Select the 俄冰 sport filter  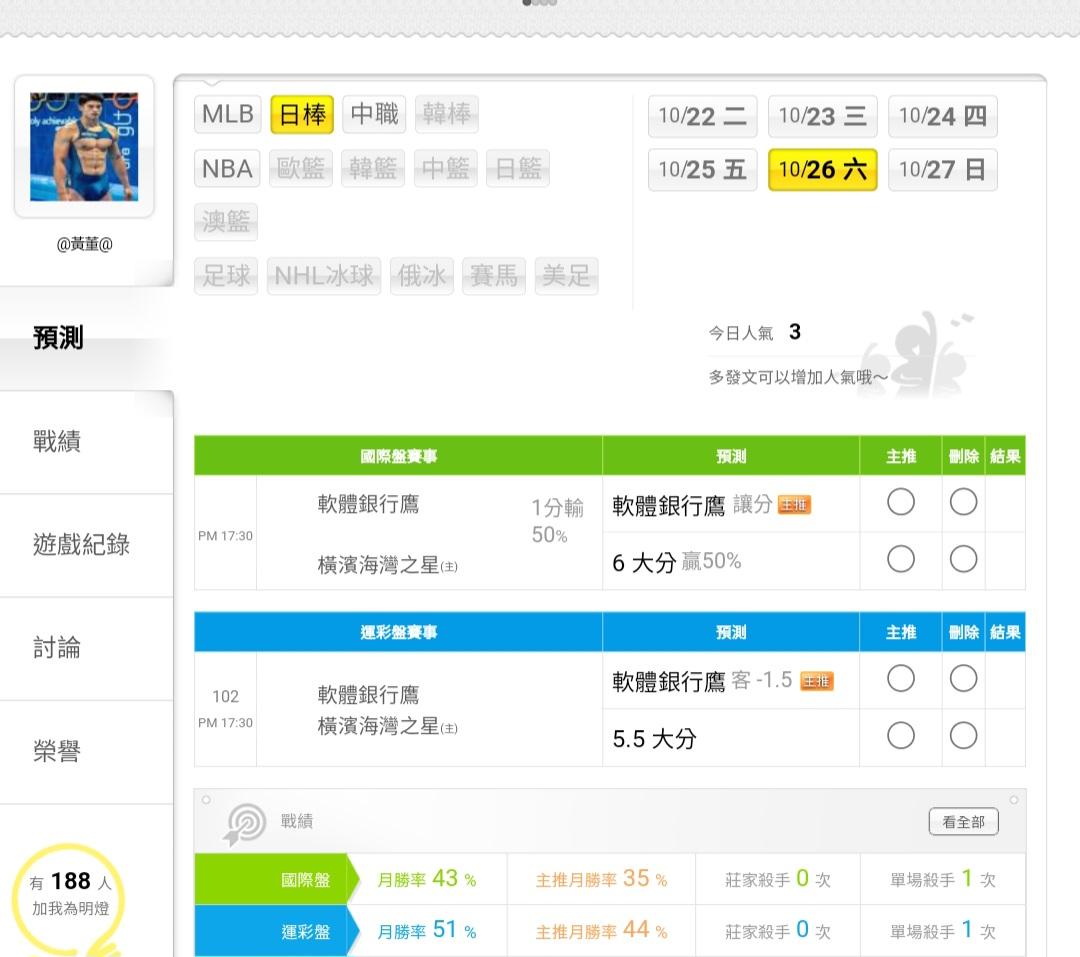[422, 276]
